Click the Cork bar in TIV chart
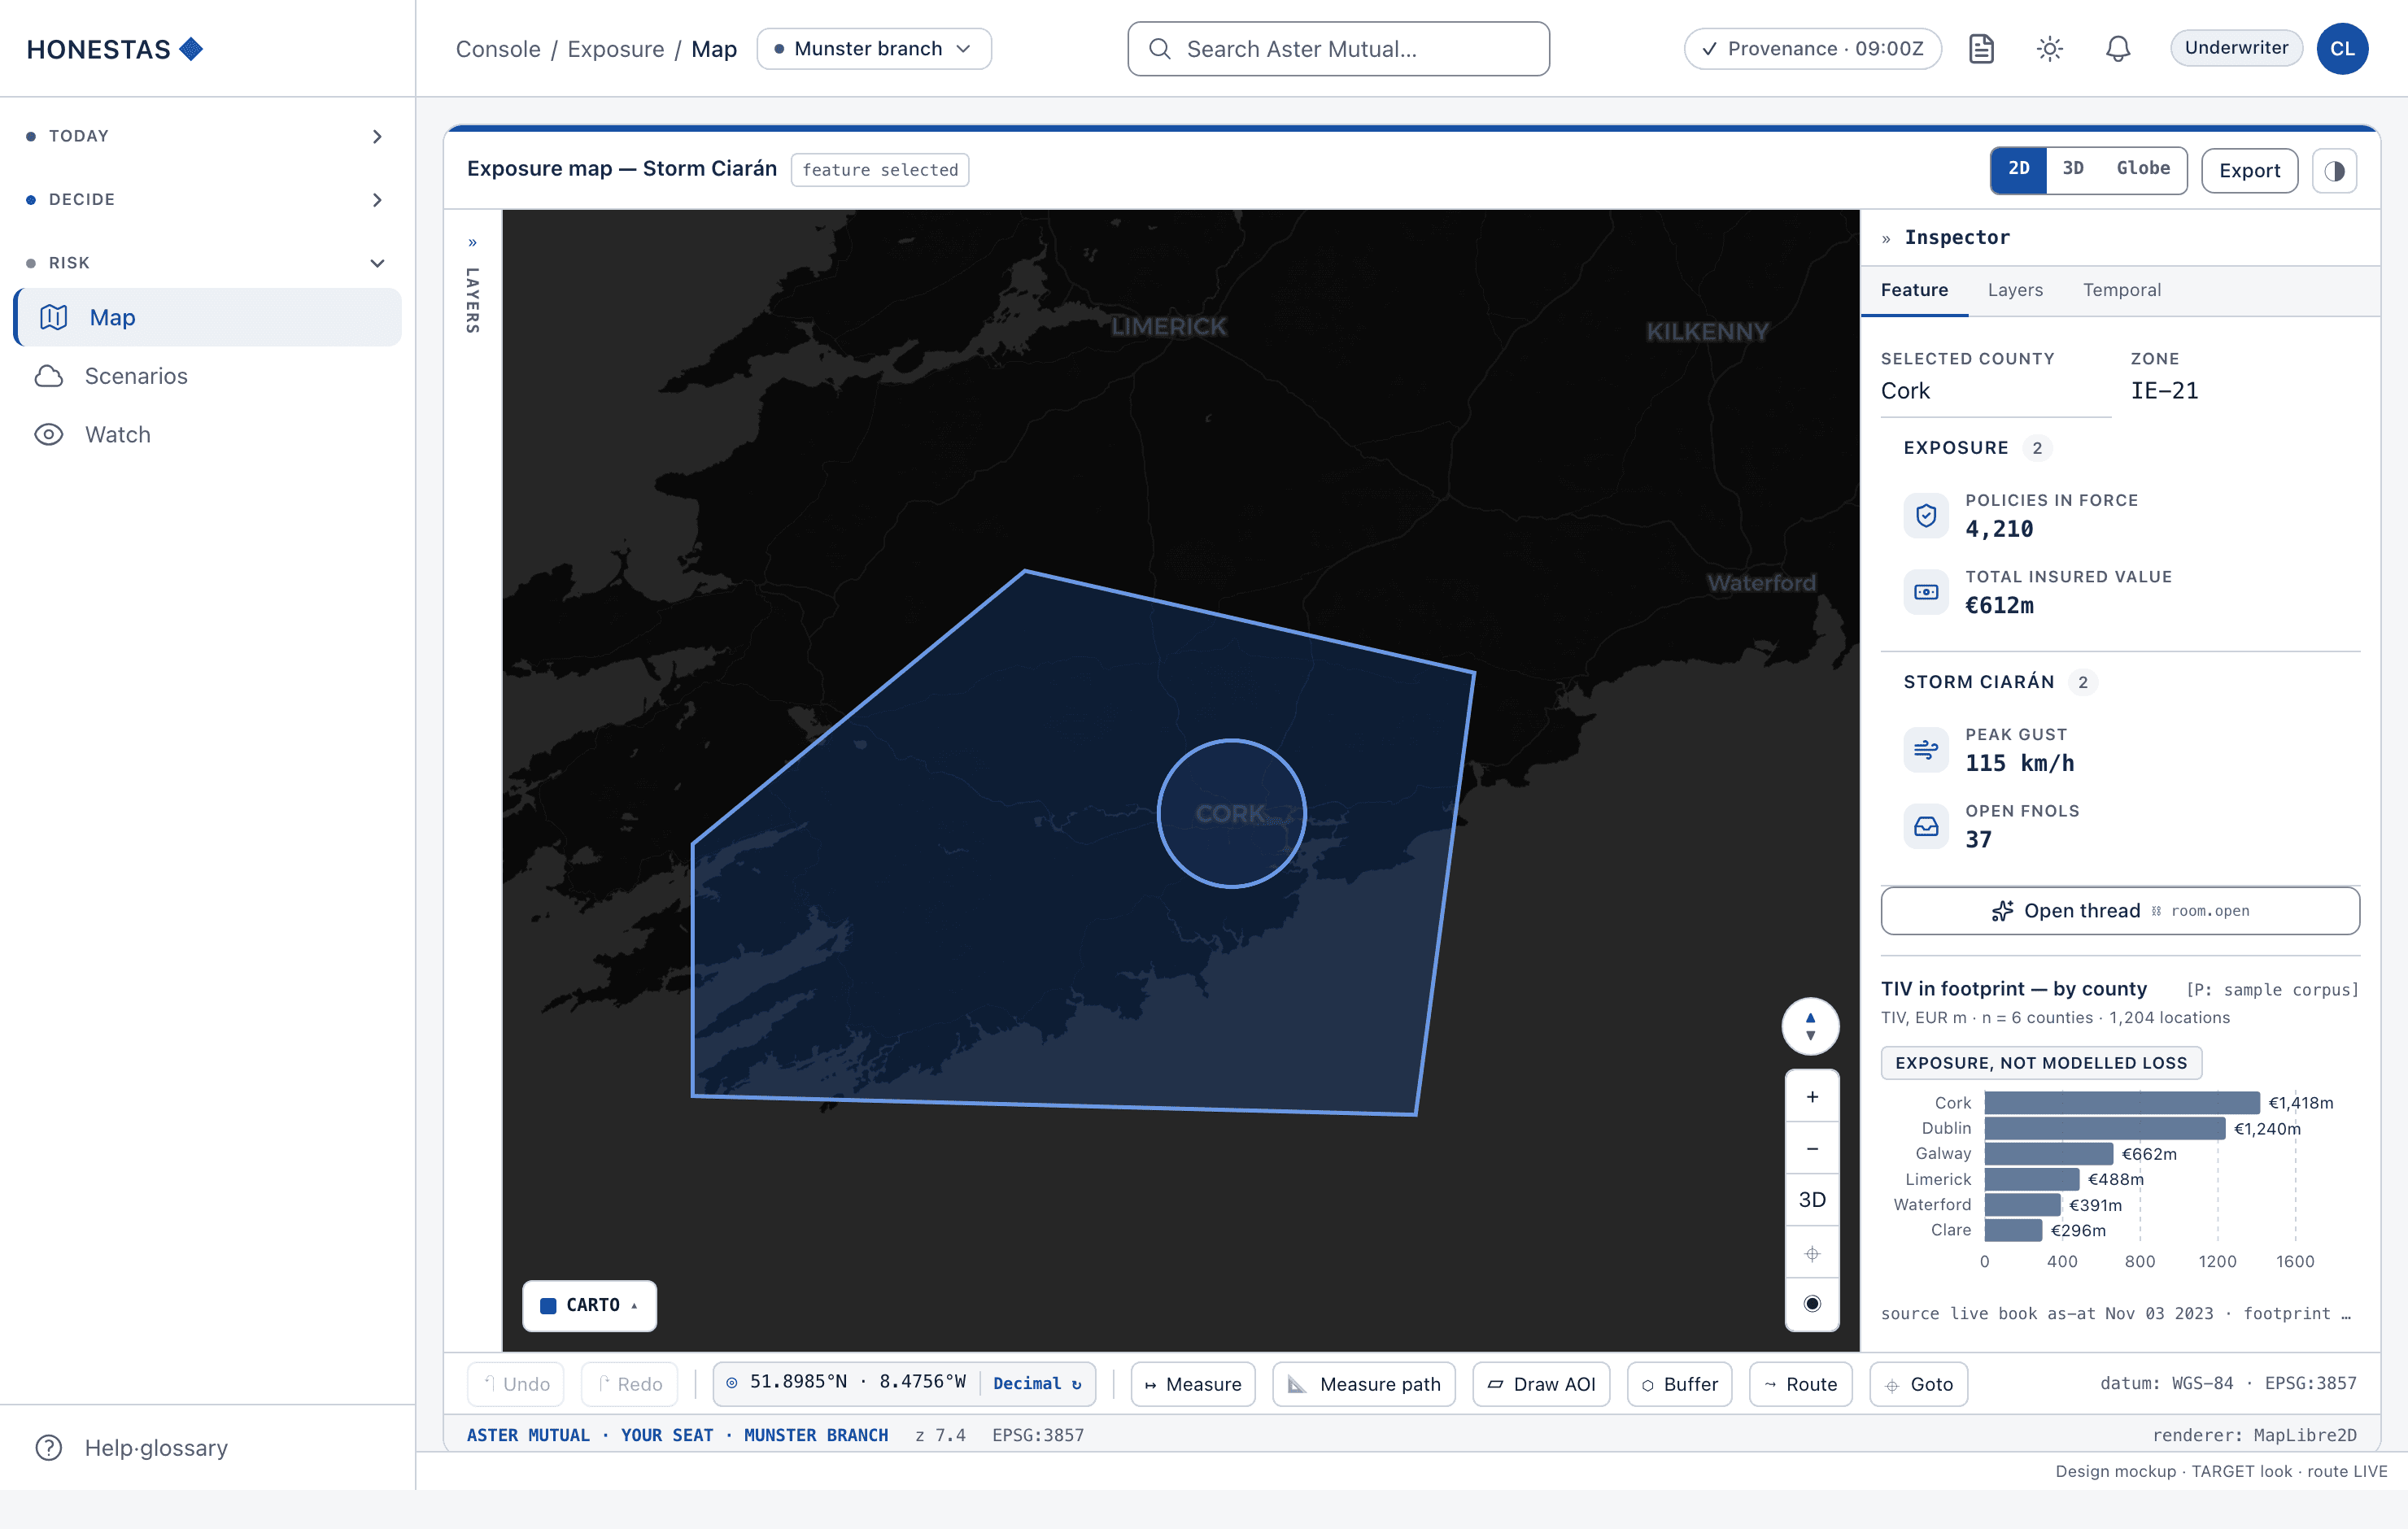This screenshot has height=1529, width=2408. 2121,1103
